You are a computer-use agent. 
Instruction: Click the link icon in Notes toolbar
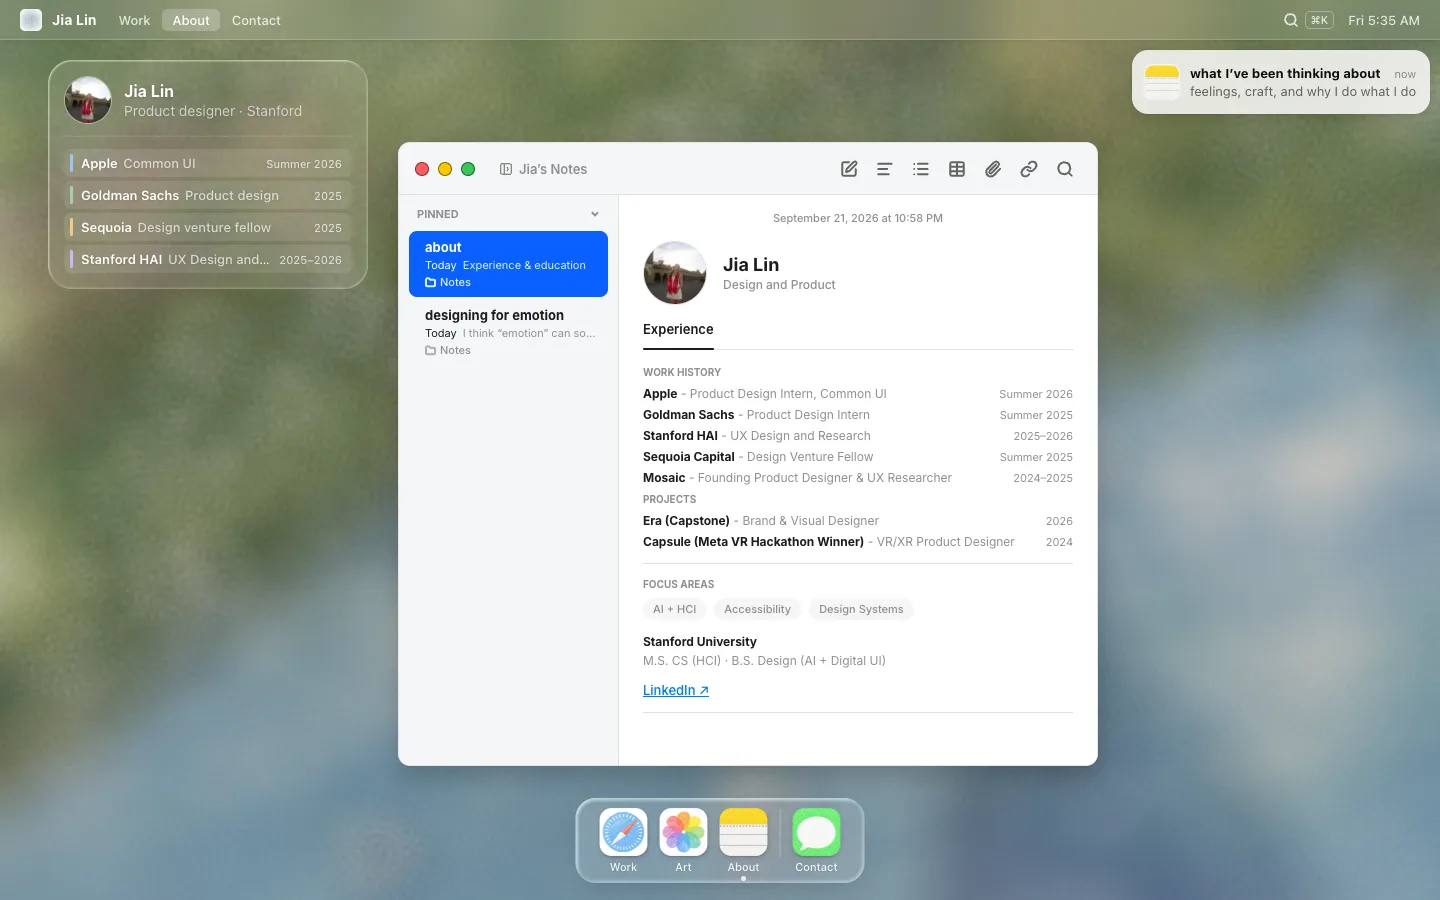click(1029, 169)
